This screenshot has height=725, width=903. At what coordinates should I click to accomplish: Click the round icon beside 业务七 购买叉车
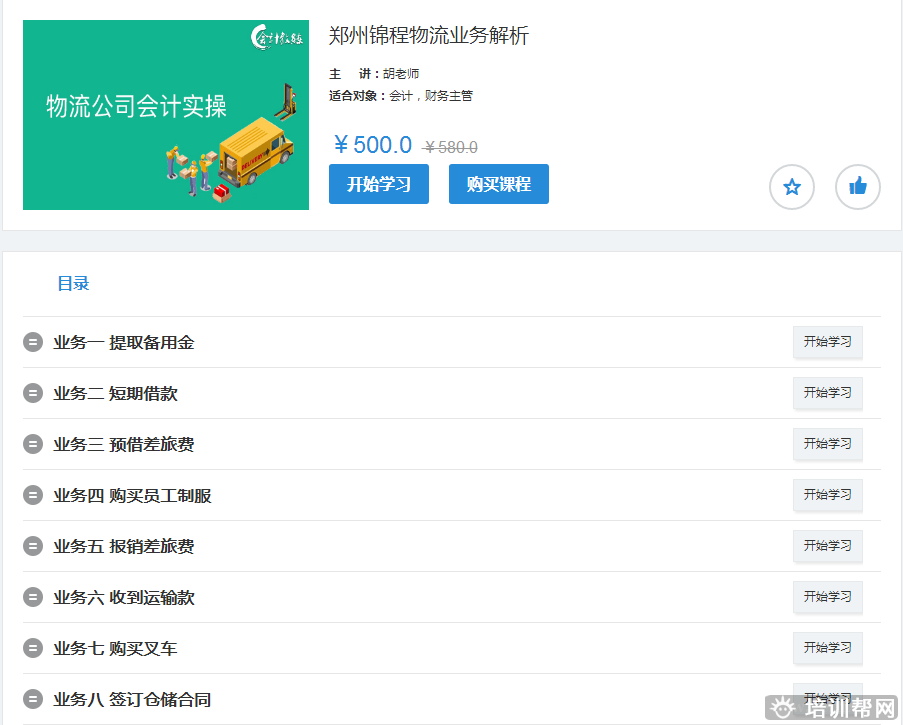33,648
